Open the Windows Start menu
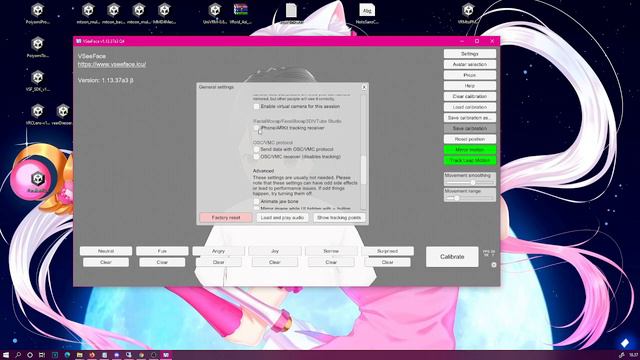The width and height of the screenshot is (640, 360). pos(6,355)
